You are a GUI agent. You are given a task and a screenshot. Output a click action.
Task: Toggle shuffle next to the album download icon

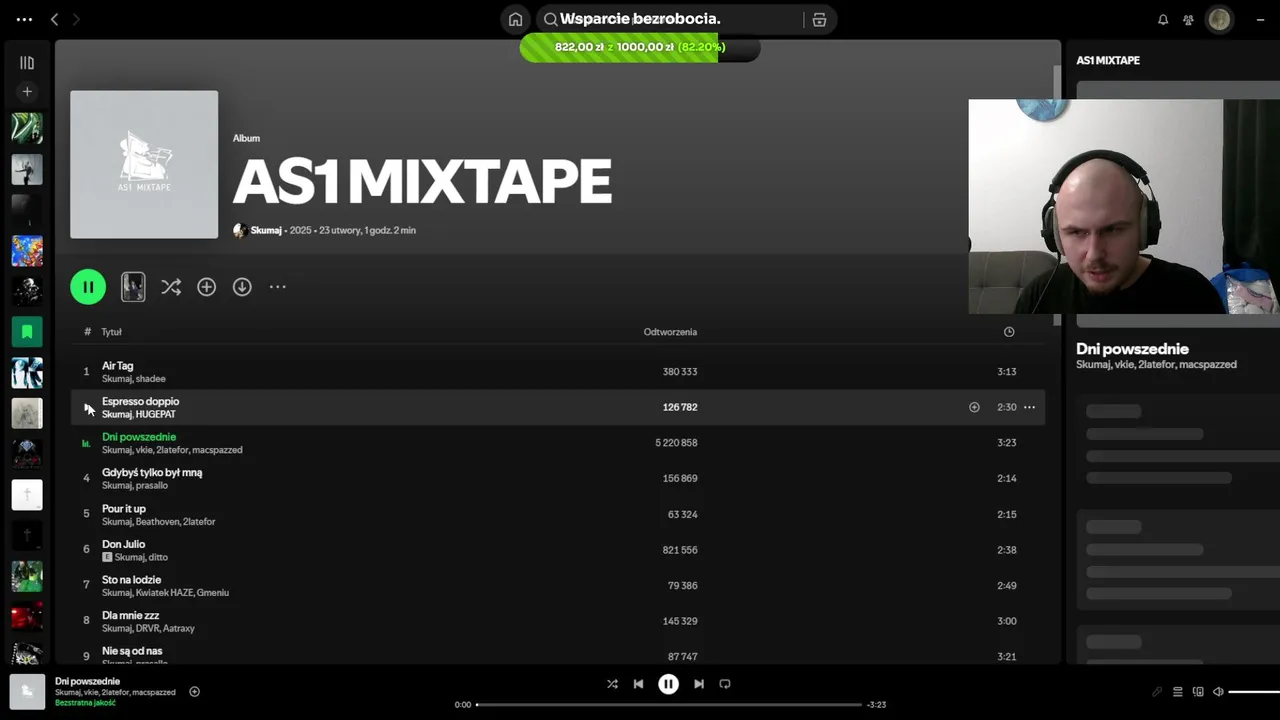171,287
